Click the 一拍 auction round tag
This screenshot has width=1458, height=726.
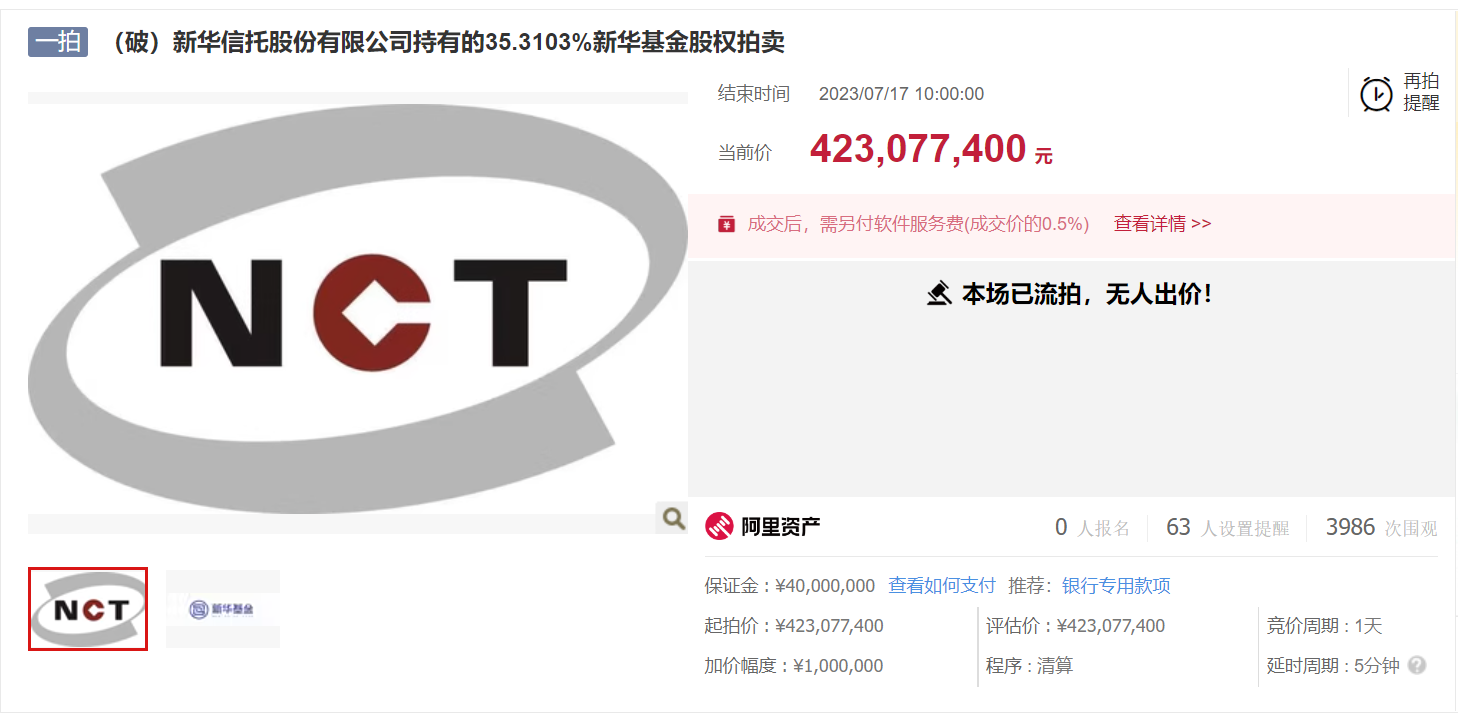[58, 42]
